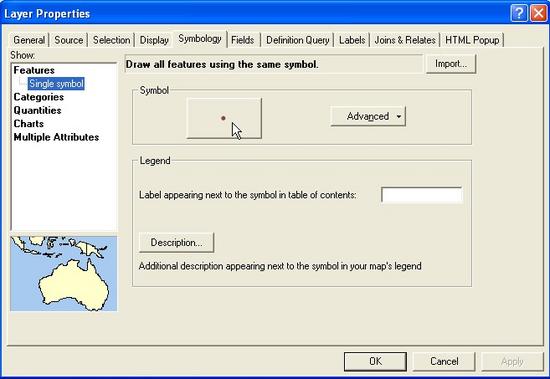550x379 pixels.
Task: Switch to the Source tab
Action: (69, 40)
